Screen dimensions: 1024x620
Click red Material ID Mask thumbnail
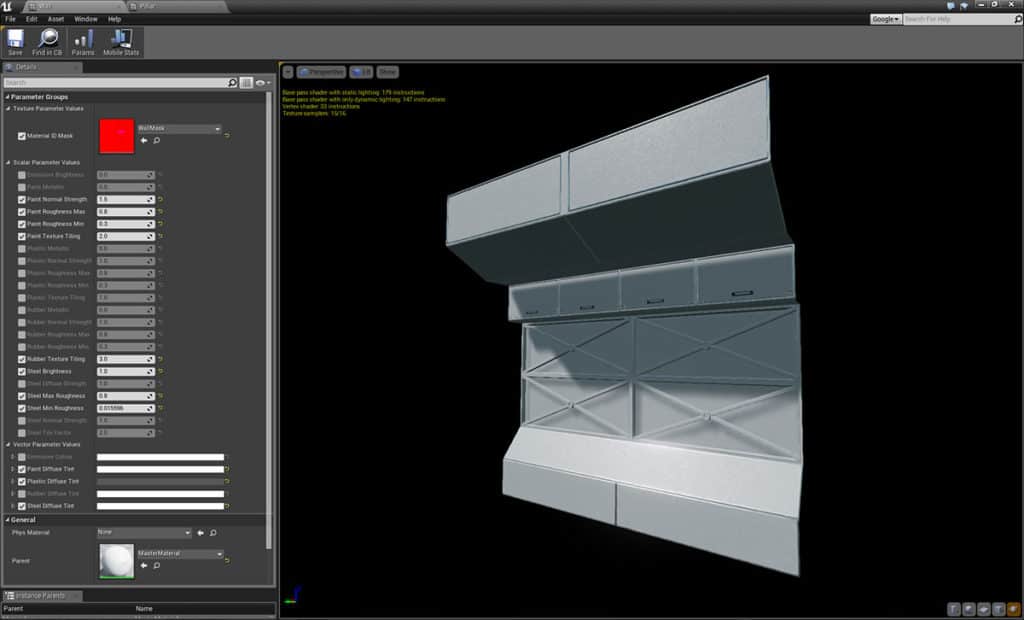click(117, 136)
